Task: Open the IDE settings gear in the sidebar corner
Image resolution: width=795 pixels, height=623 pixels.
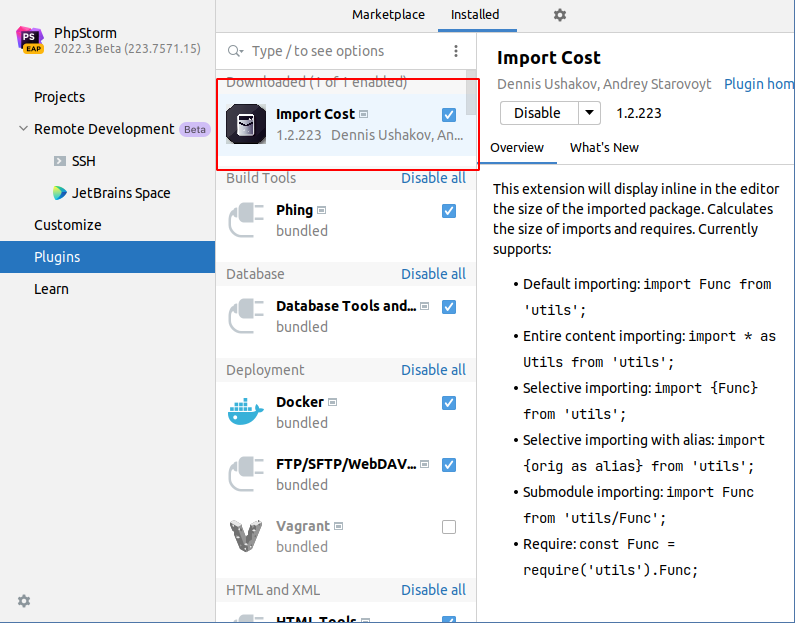Action: tap(24, 601)
